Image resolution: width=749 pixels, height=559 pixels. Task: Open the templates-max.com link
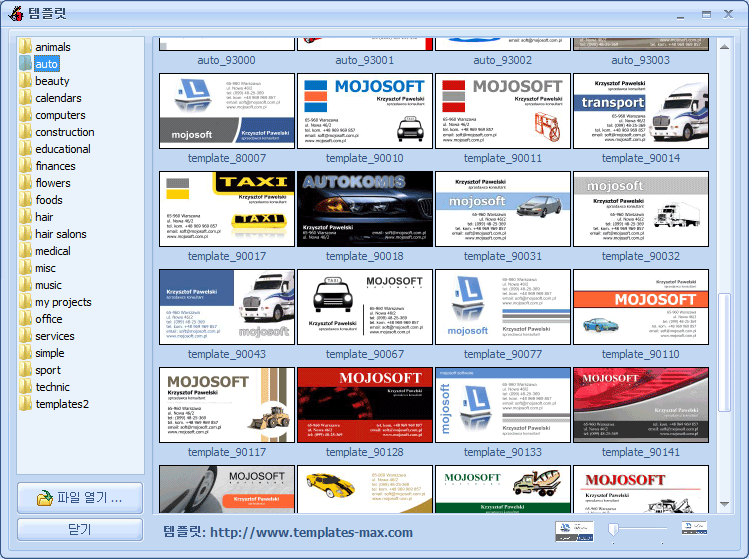tap(311, 532)
